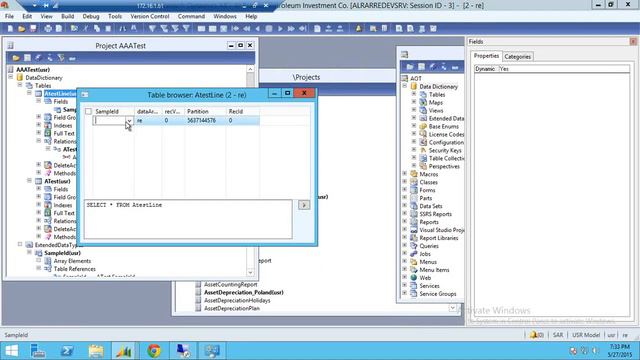Click the status bar alert bell icon
The height and width of the screenshot is (360, 640).
(533, 335)
